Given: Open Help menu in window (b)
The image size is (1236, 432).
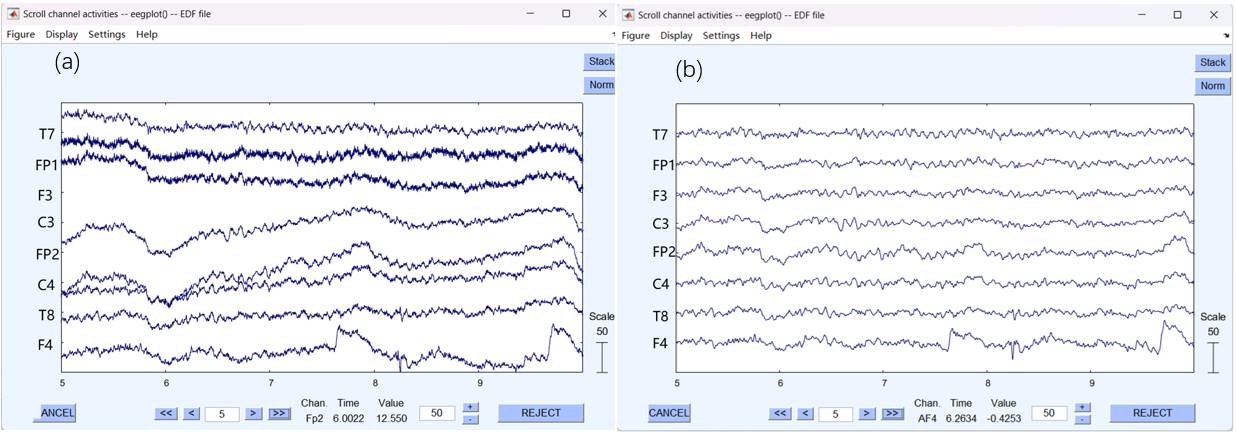Looking at the screenshot, I should pyautogui.click(x=761, y=35).
